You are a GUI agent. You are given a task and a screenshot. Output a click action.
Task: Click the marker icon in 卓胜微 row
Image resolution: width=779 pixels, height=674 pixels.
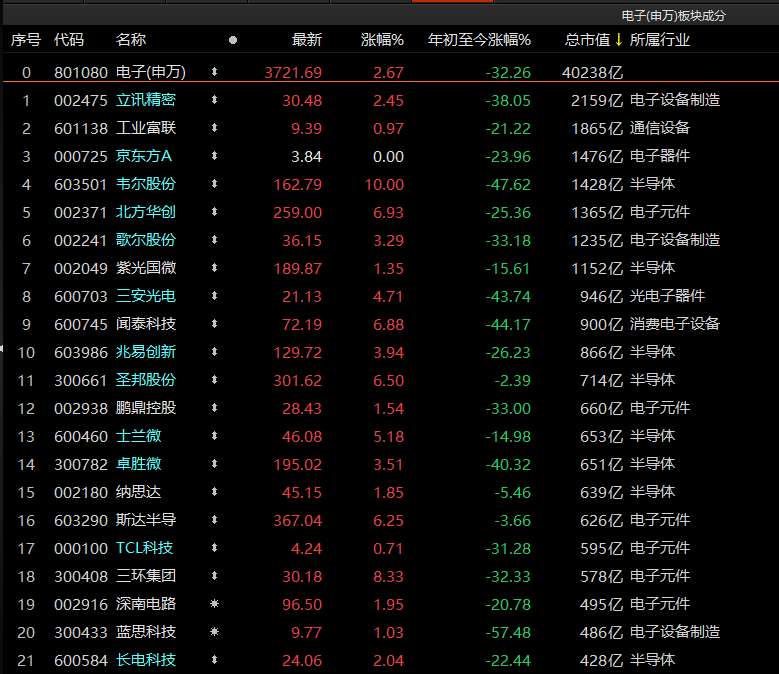(x=214, y=464)
